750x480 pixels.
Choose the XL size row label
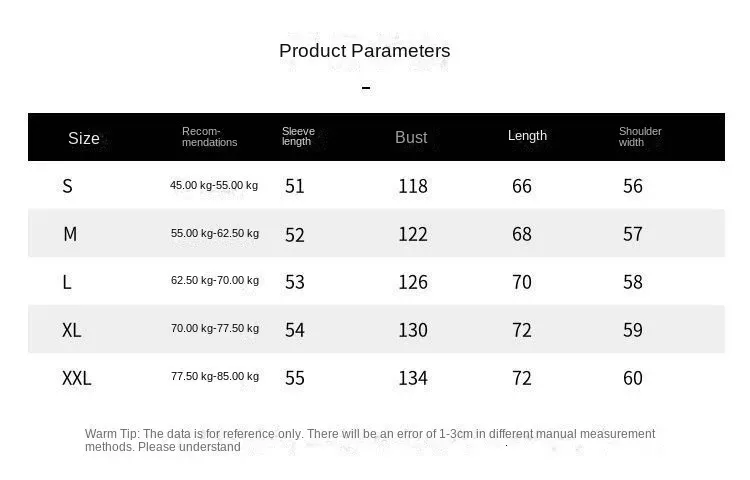point(72,330)
